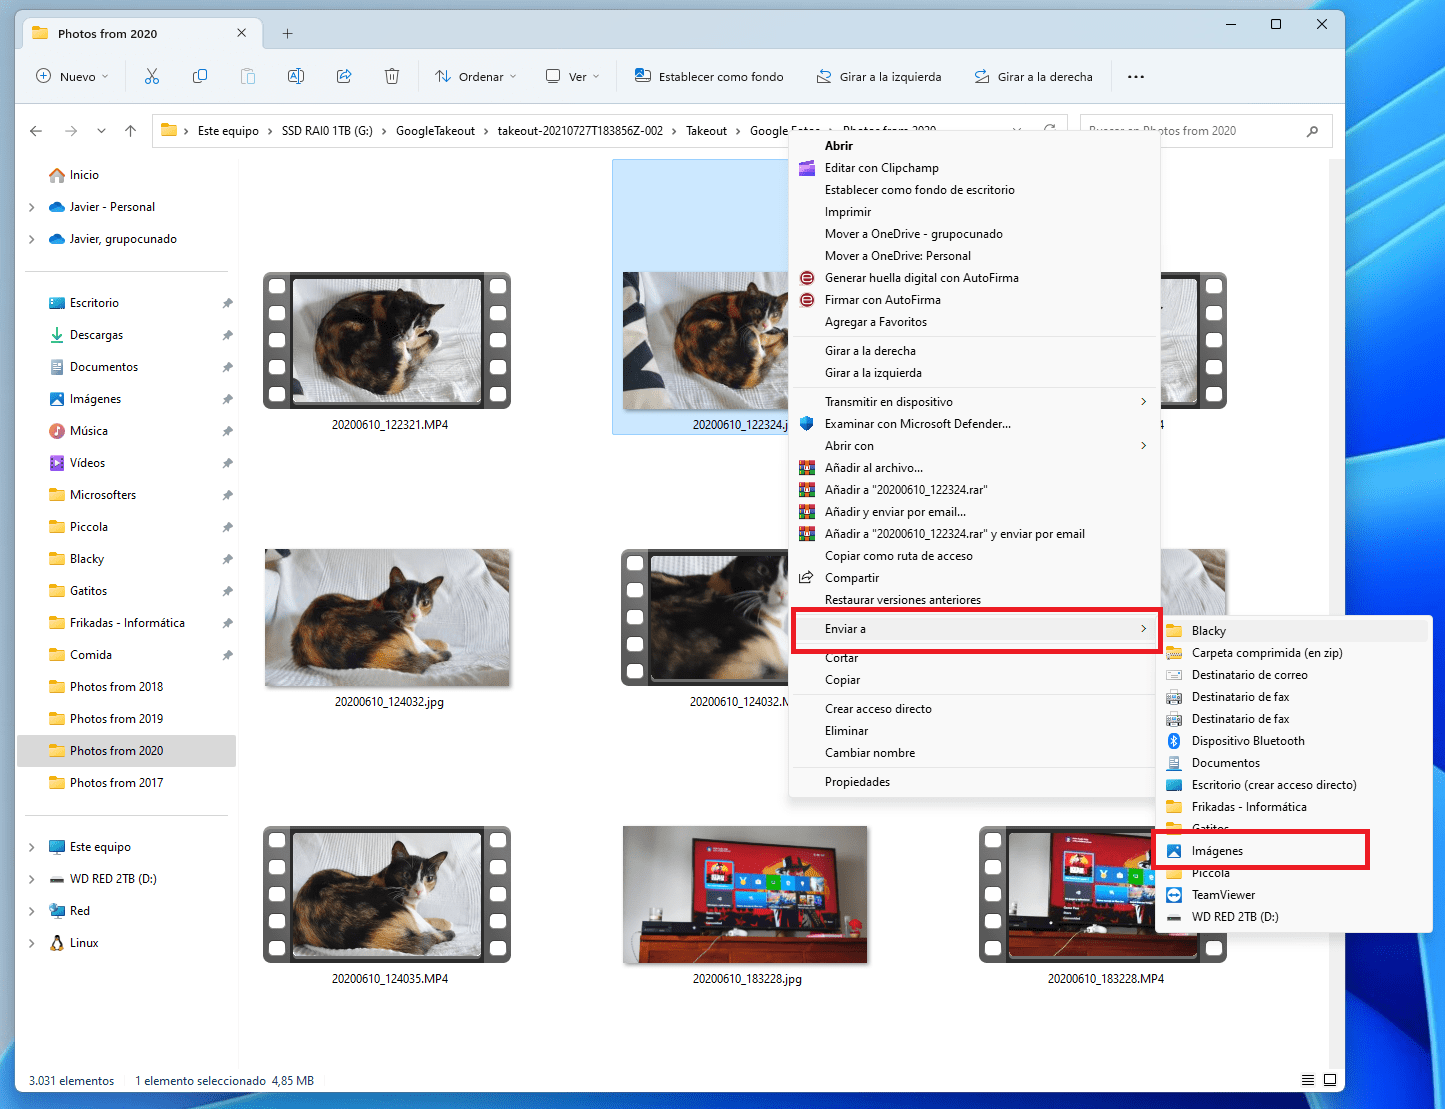Close the Photos from 2020 tab
The width and height of the screenshot is (1445, 1109).
coord(241,33)
